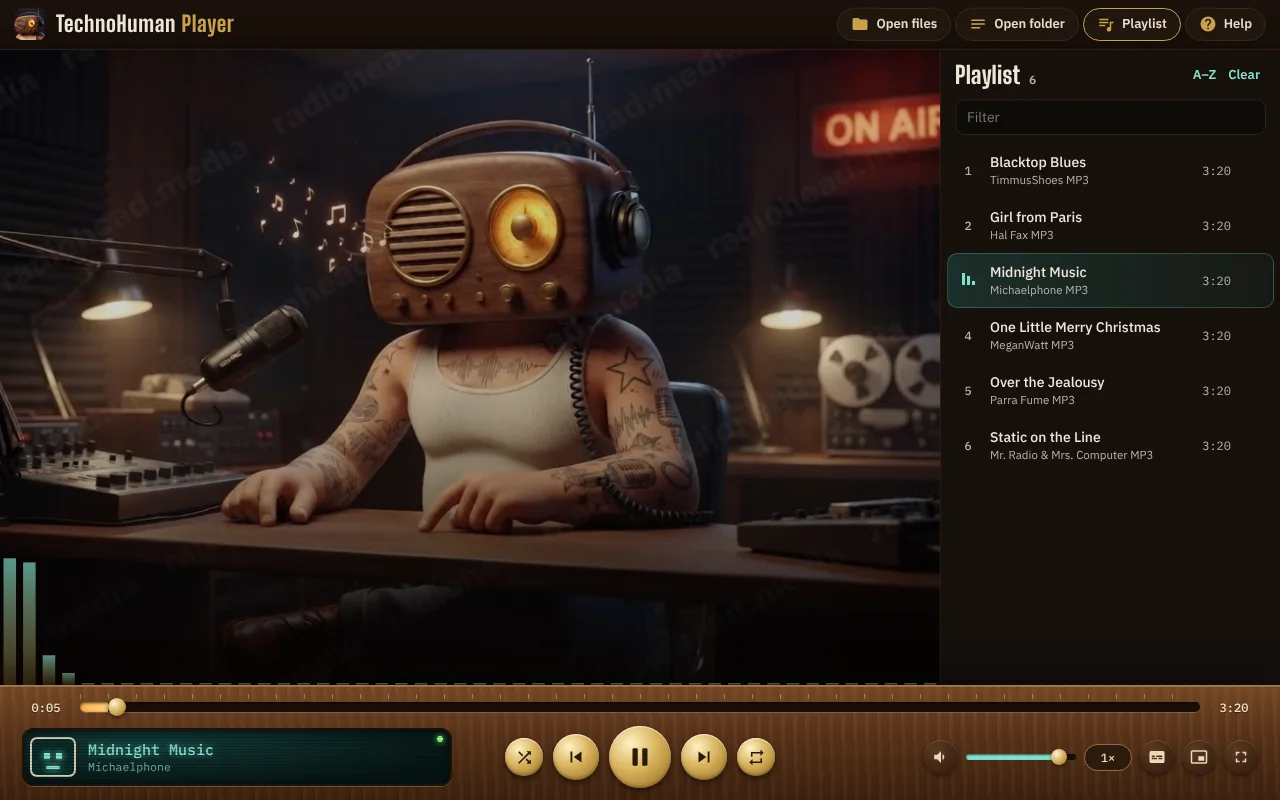Select Girl from Paris in the playlist

(1110, 226)
